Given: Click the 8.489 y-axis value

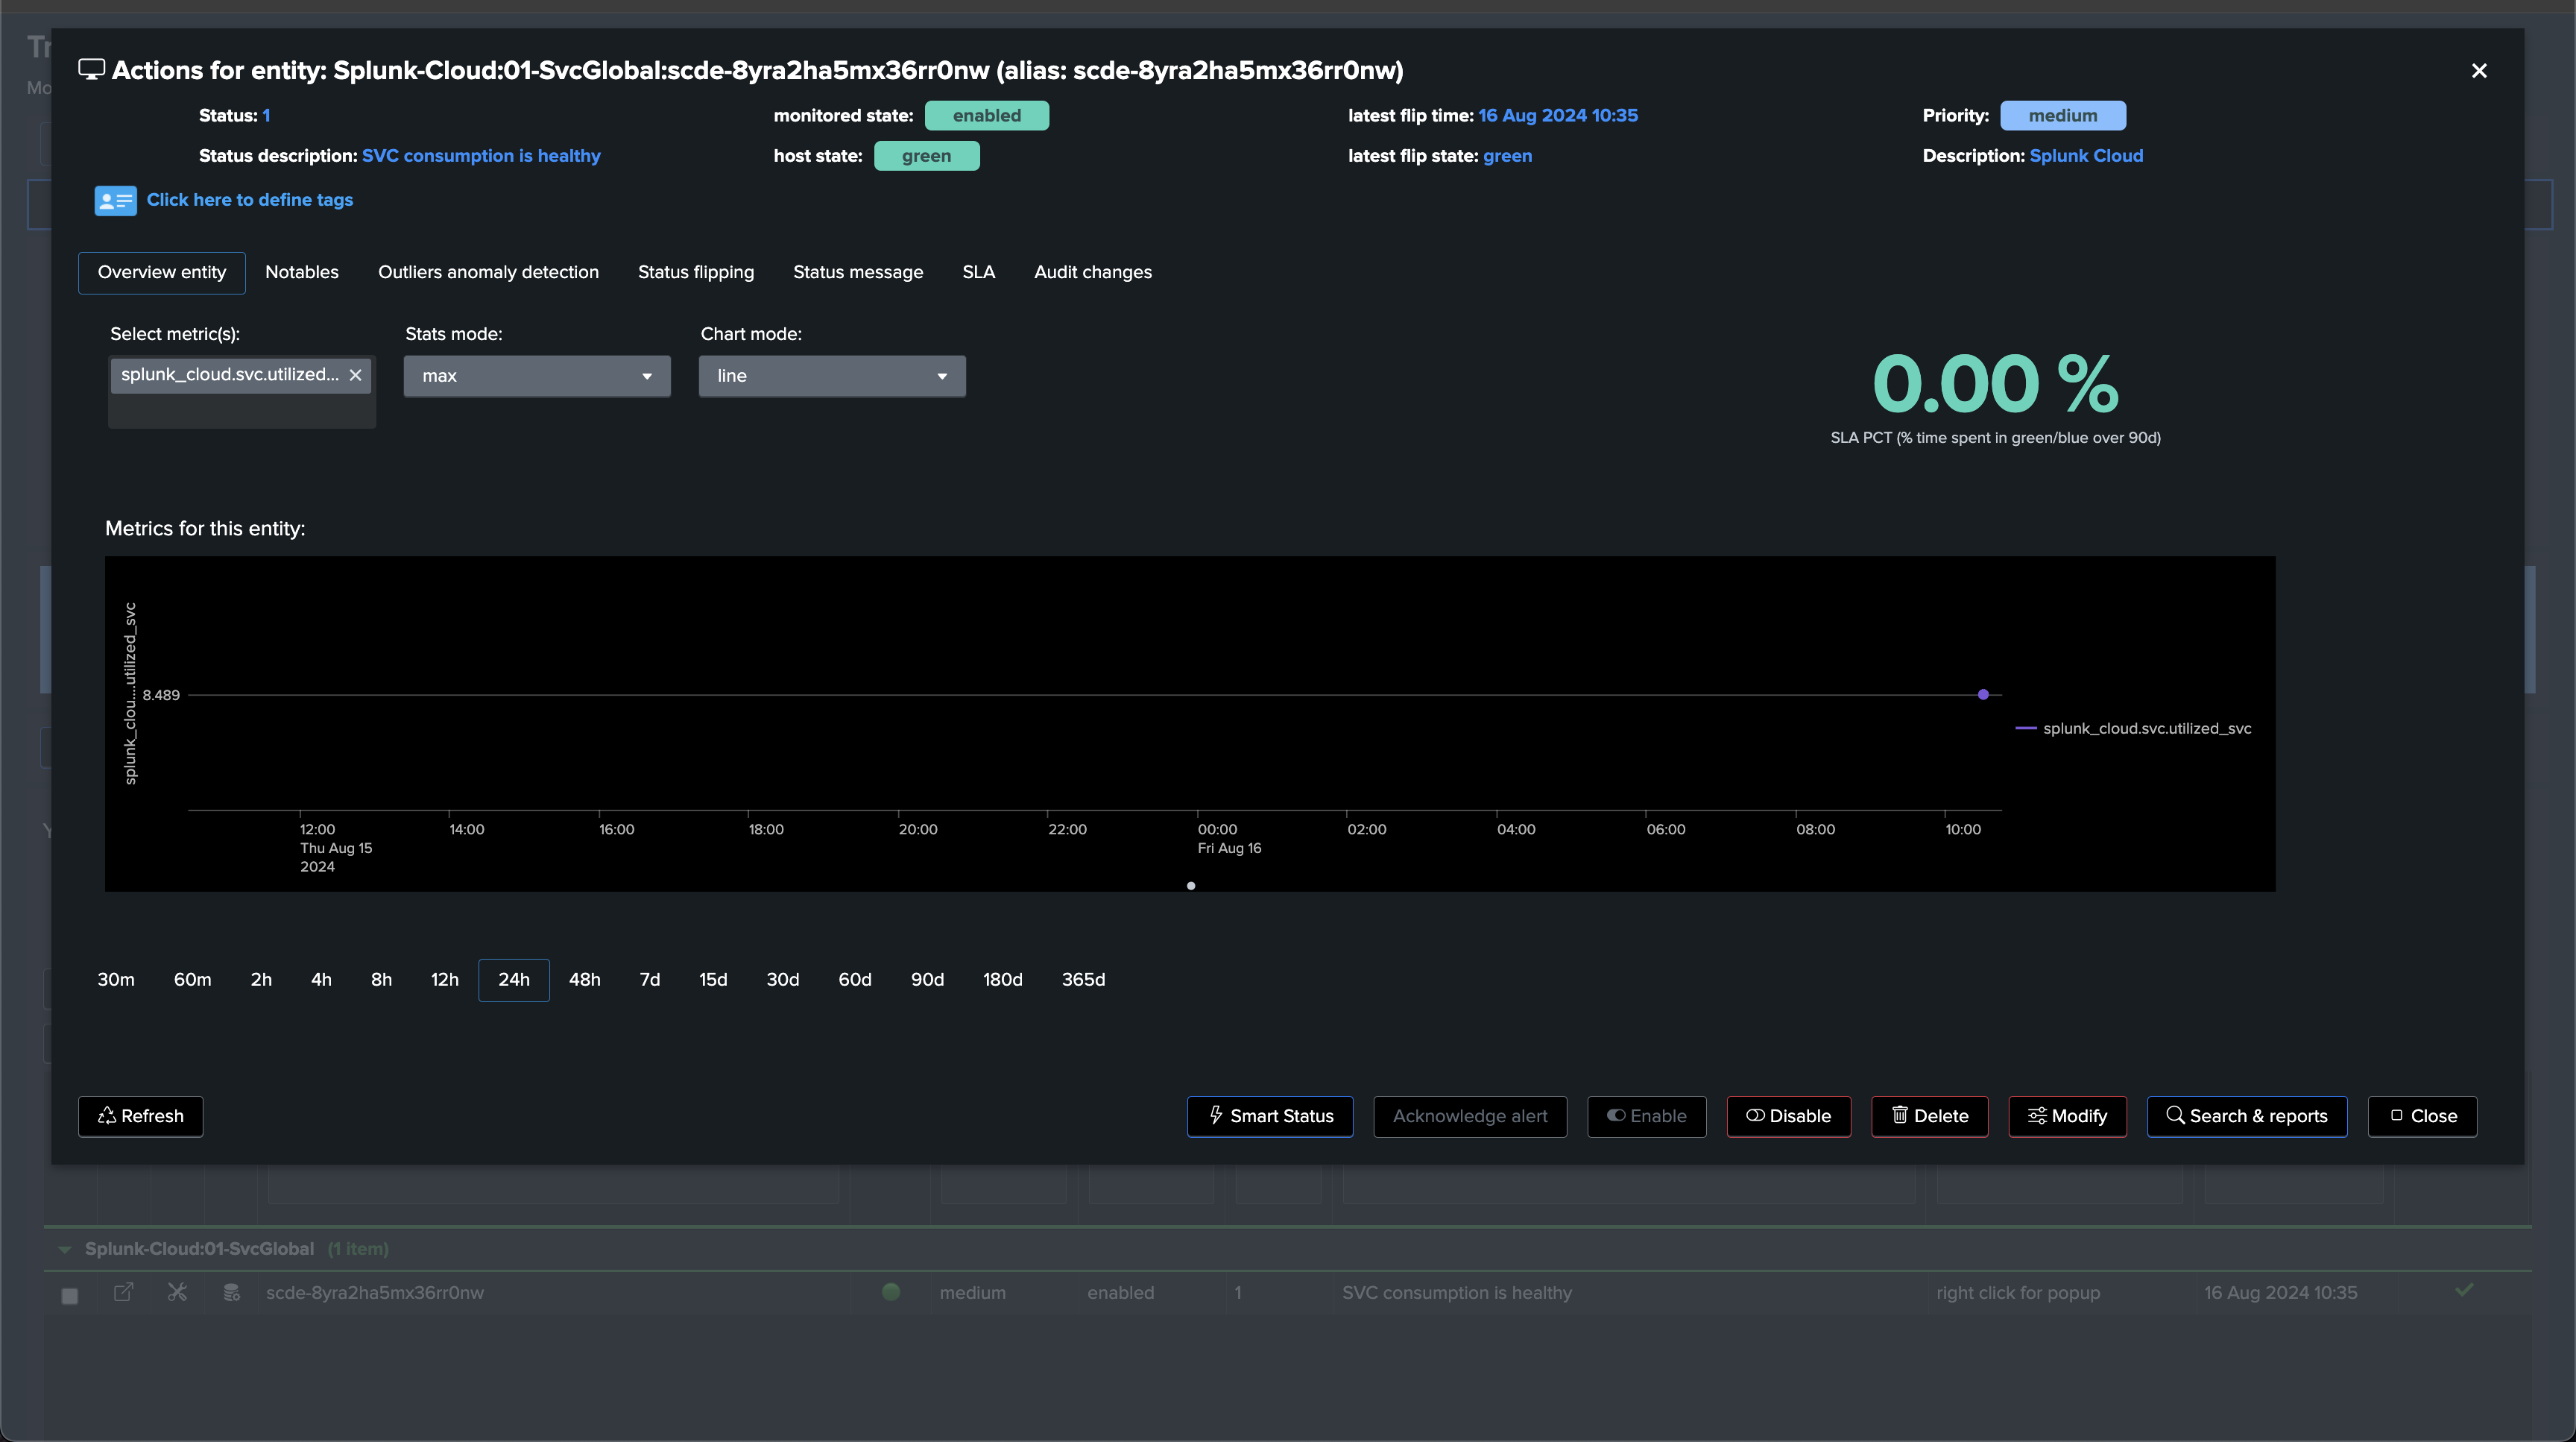Looking at the screenshot, I should pos(161,695).
